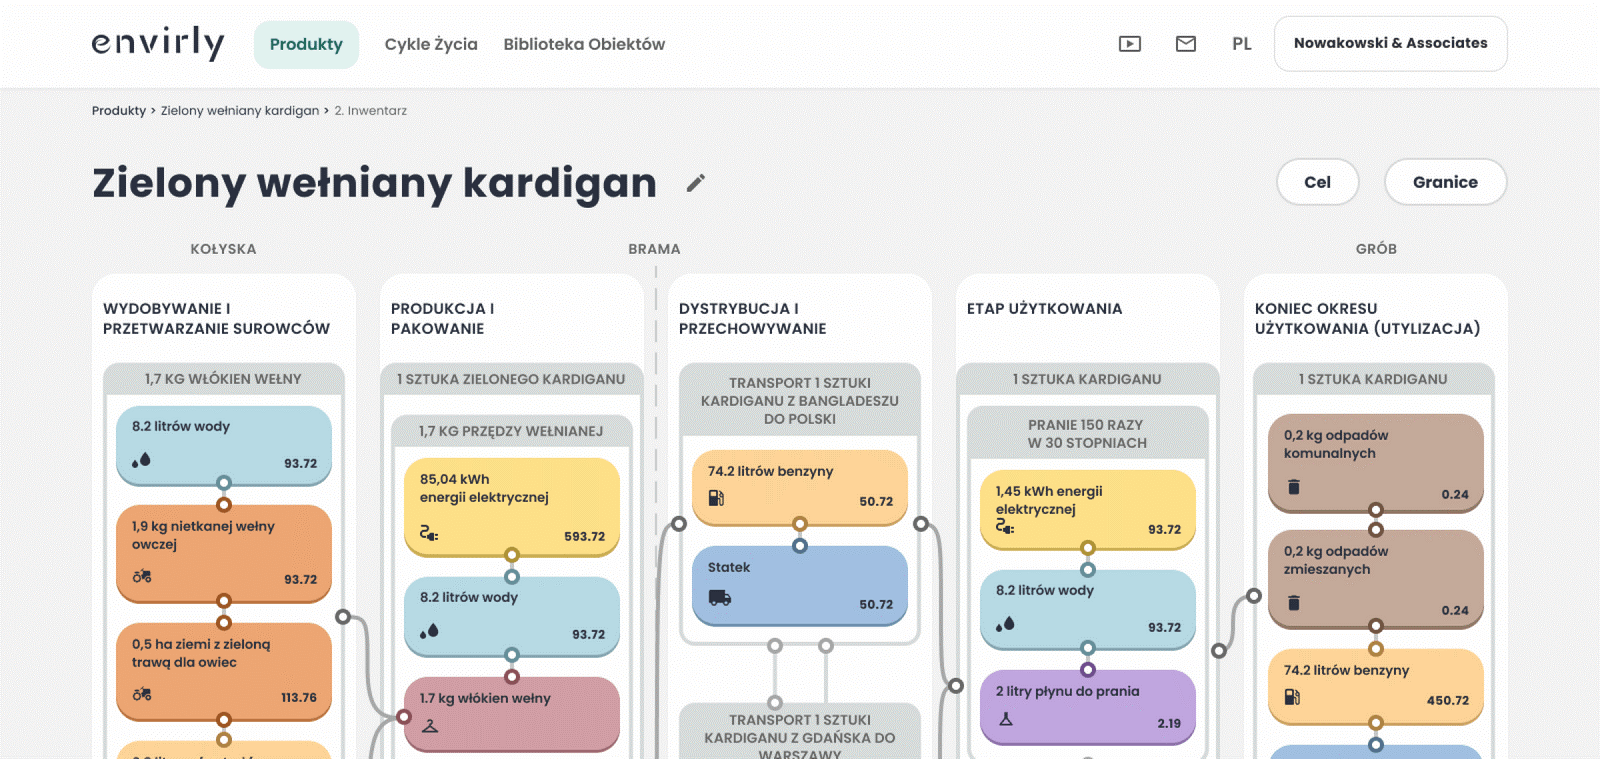Click the flask icon on płynu do prania card
The width and height of the screenshot is (1600, 759).
(x=1006, y=719)
